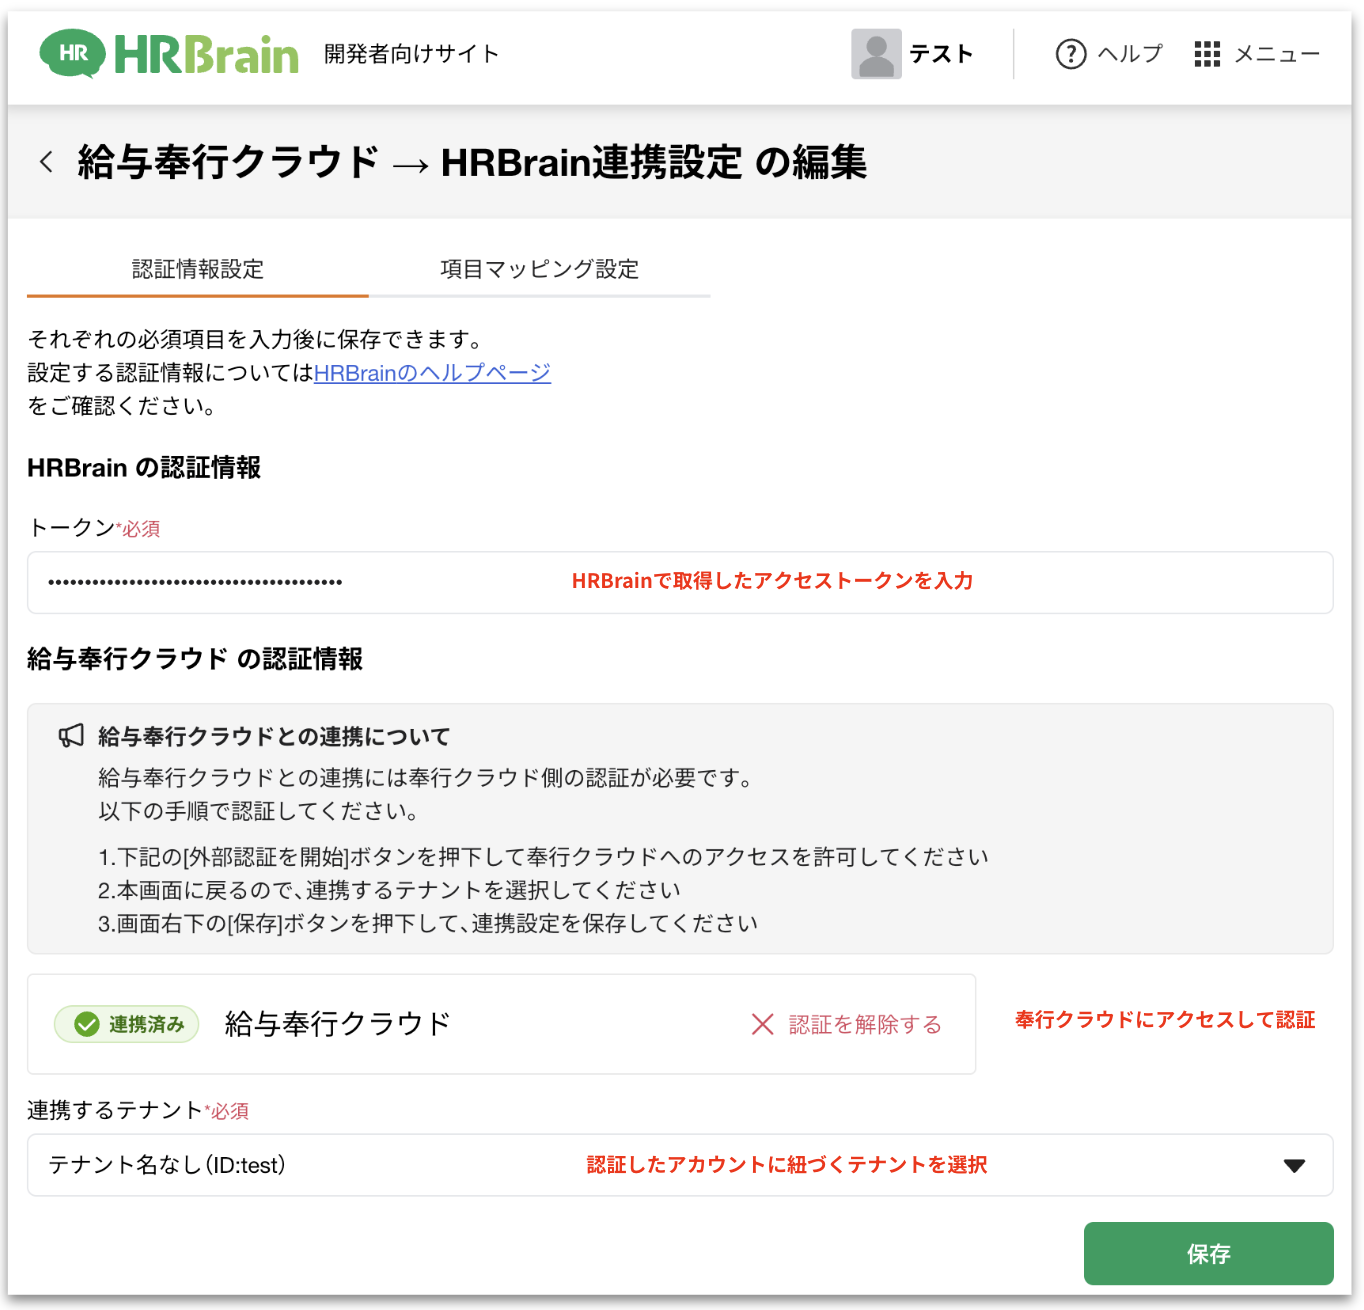
Task: Click the green check icon in 連携済み badge
Action: 87,1024
